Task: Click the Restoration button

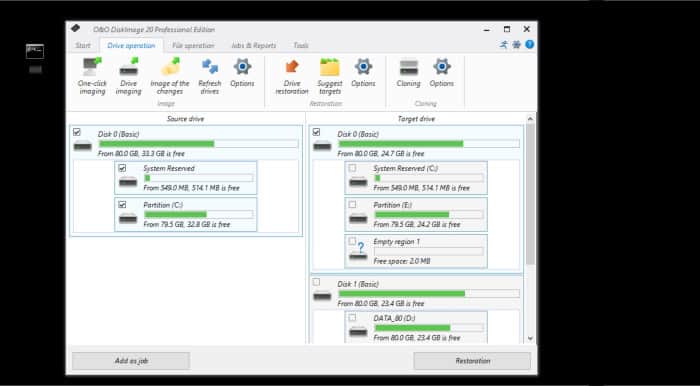Action: [472, 361]
